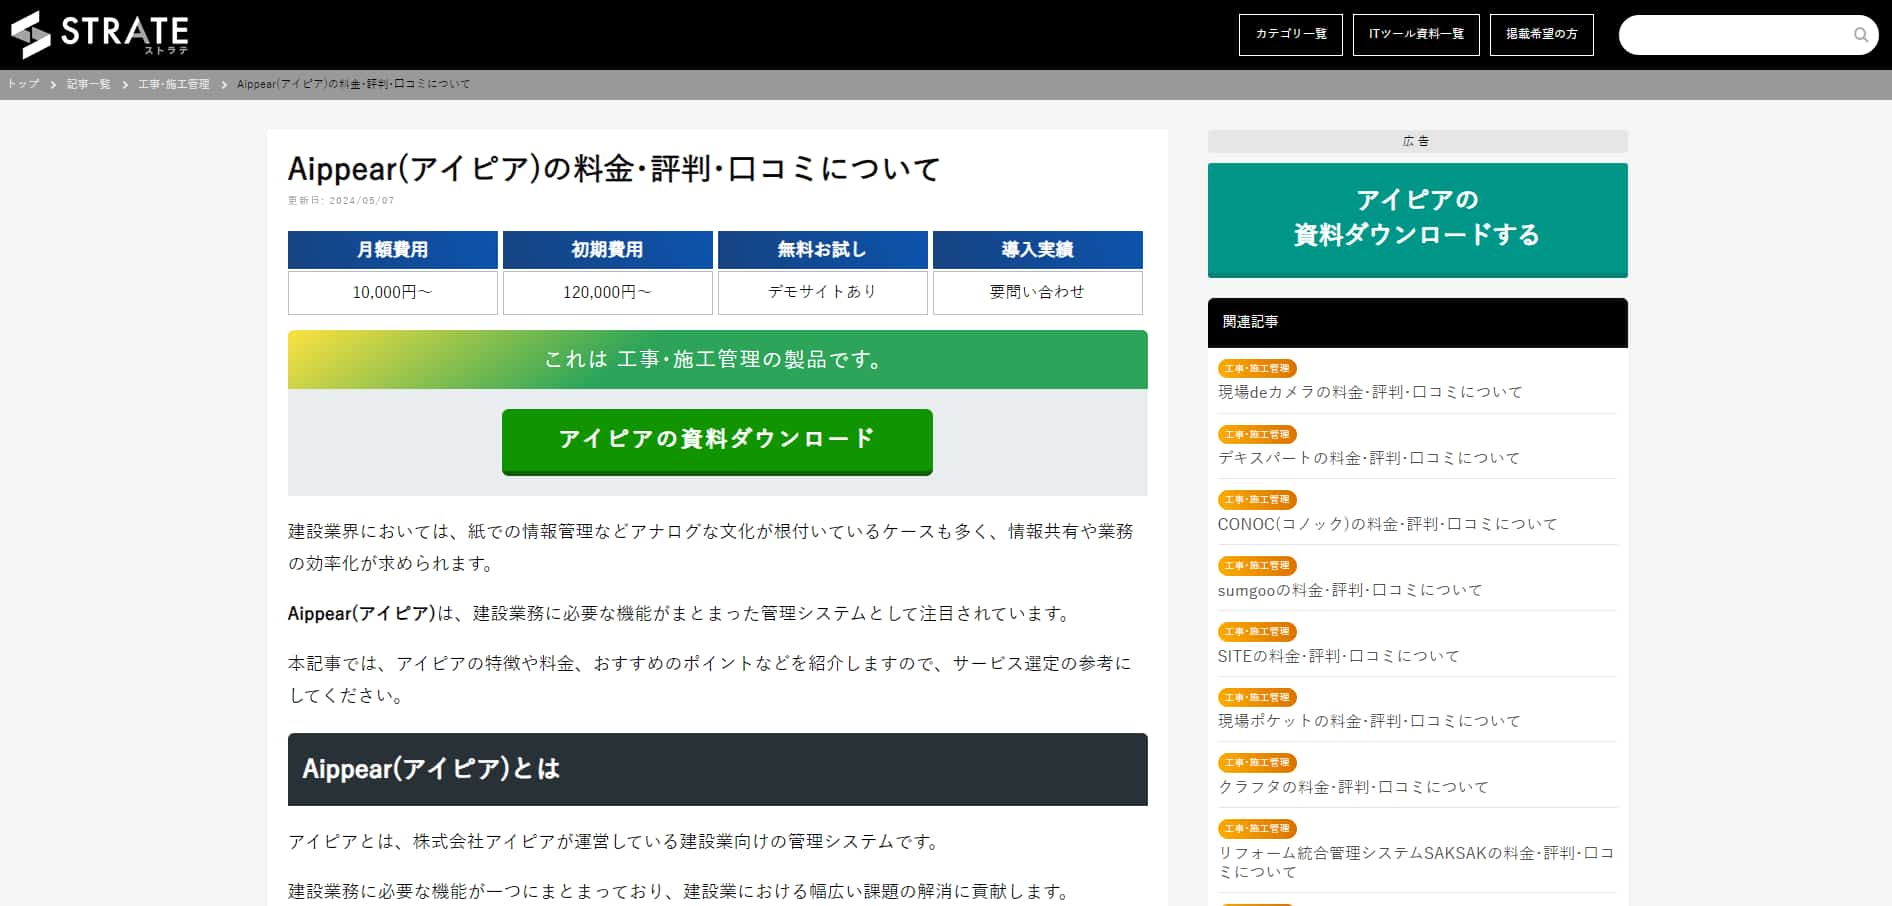1892x906 pixels.
Task: Open SITEの料金・評判・口コミについて article
Action: [x=1338, y=656]
